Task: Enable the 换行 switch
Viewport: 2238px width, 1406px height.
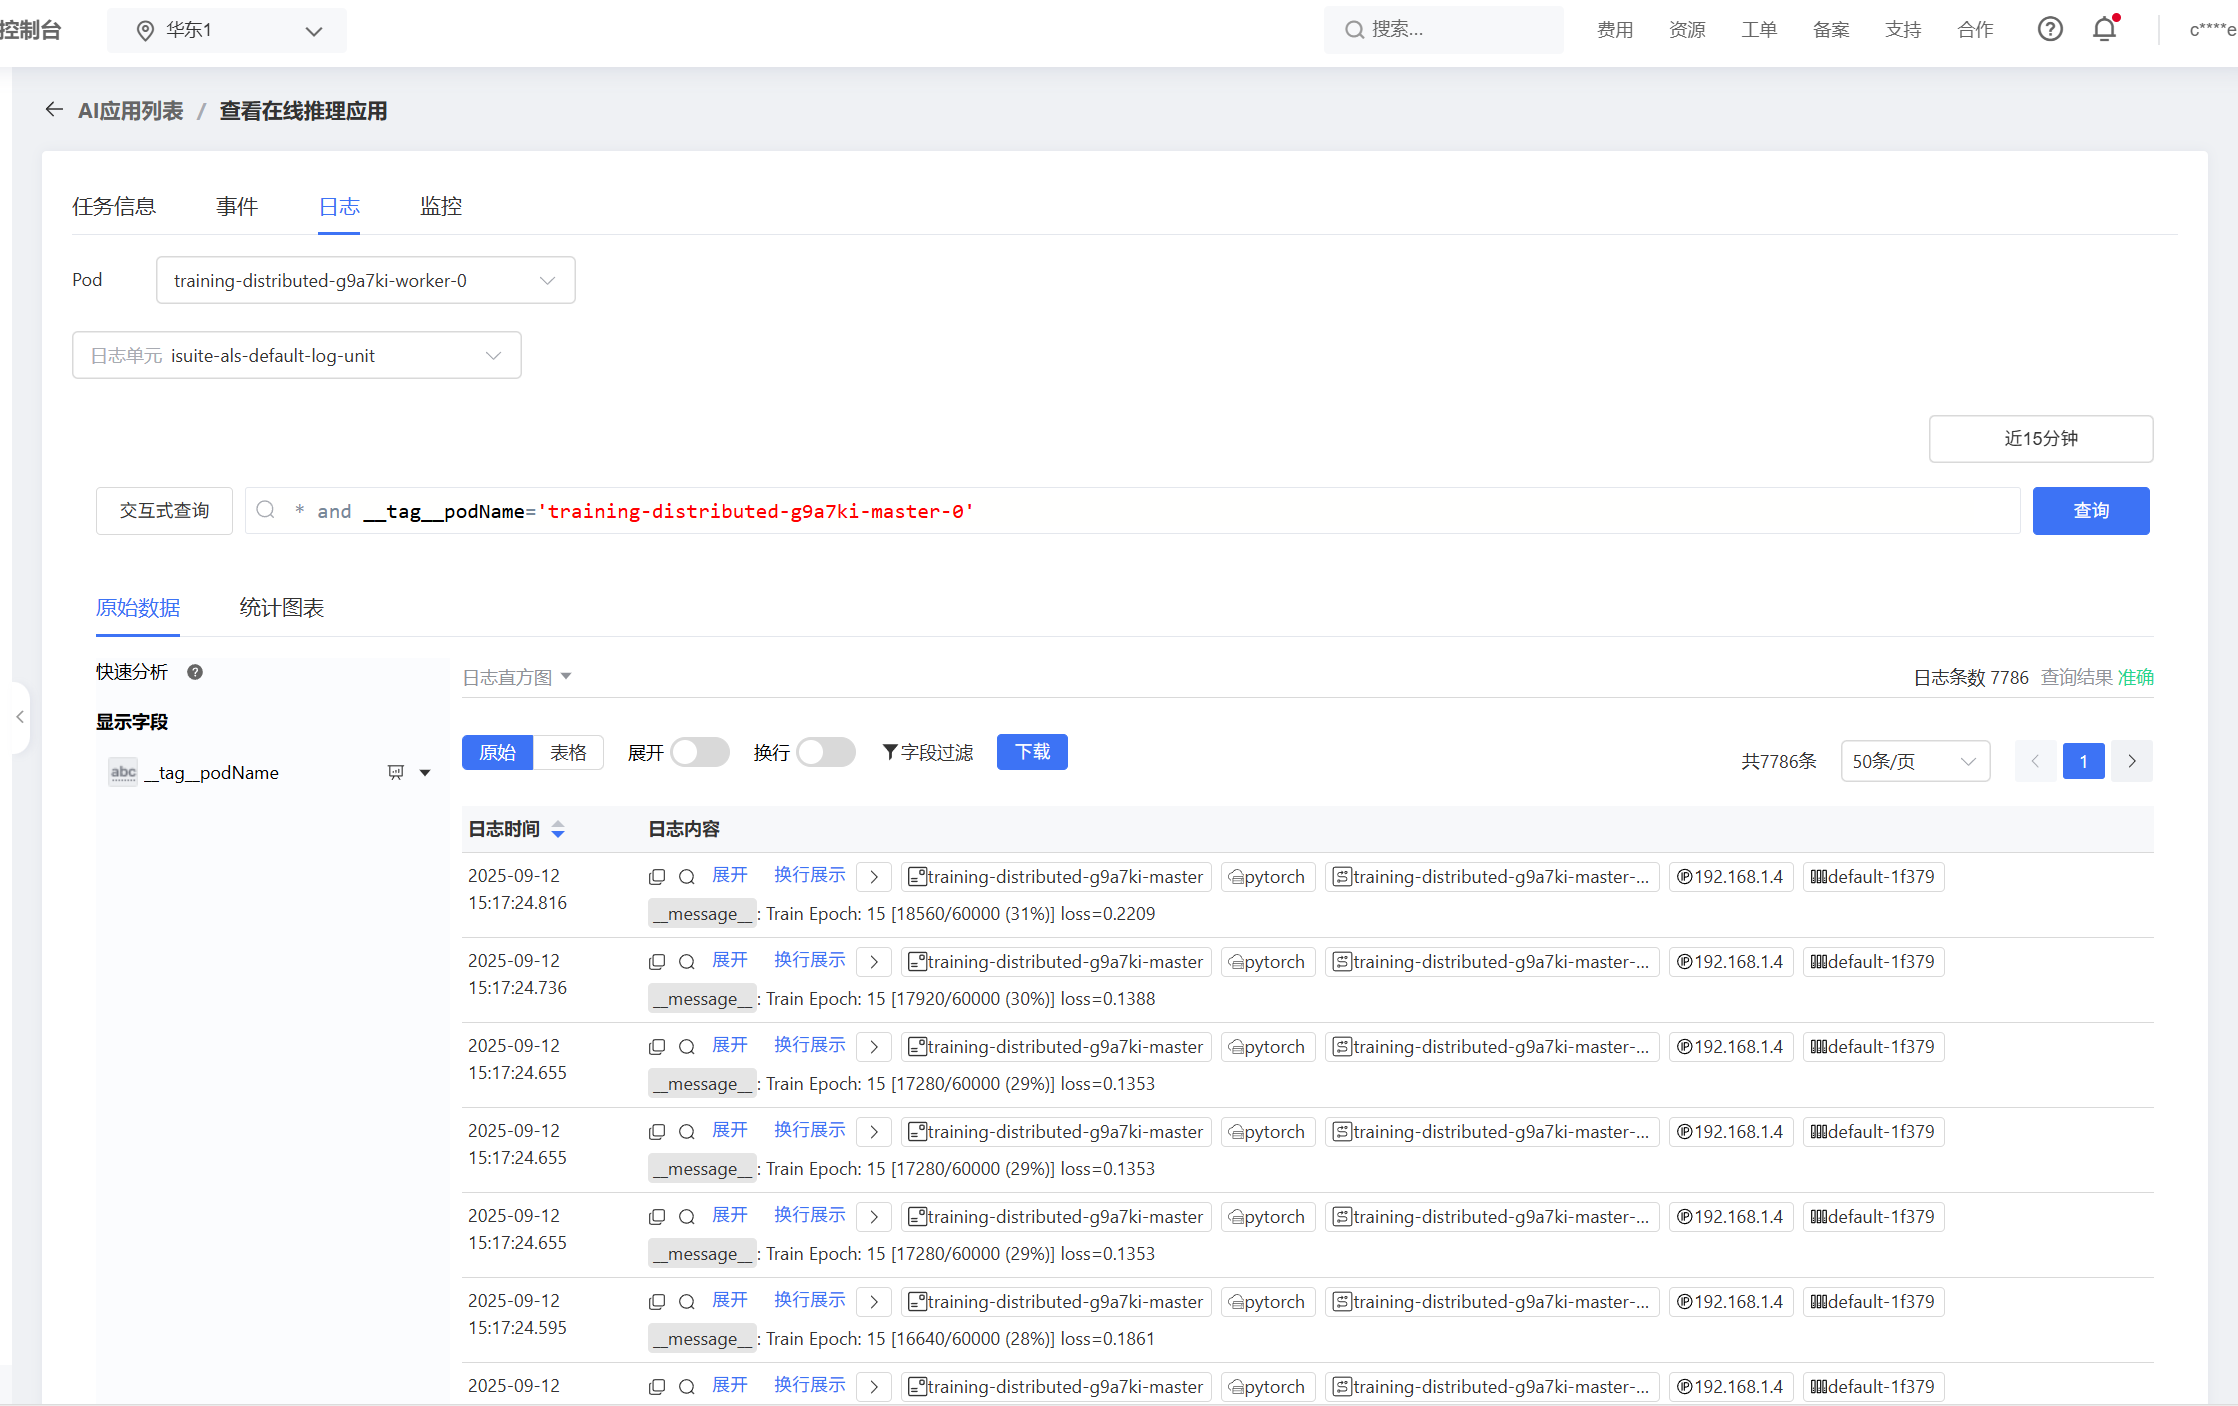Action: pos(826,752)
